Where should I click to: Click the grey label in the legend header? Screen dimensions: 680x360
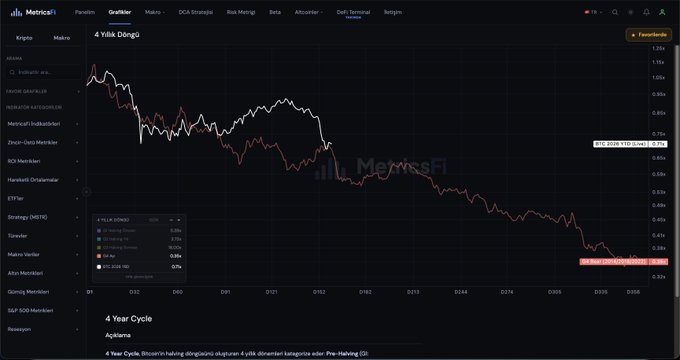[x=154, y=220]
